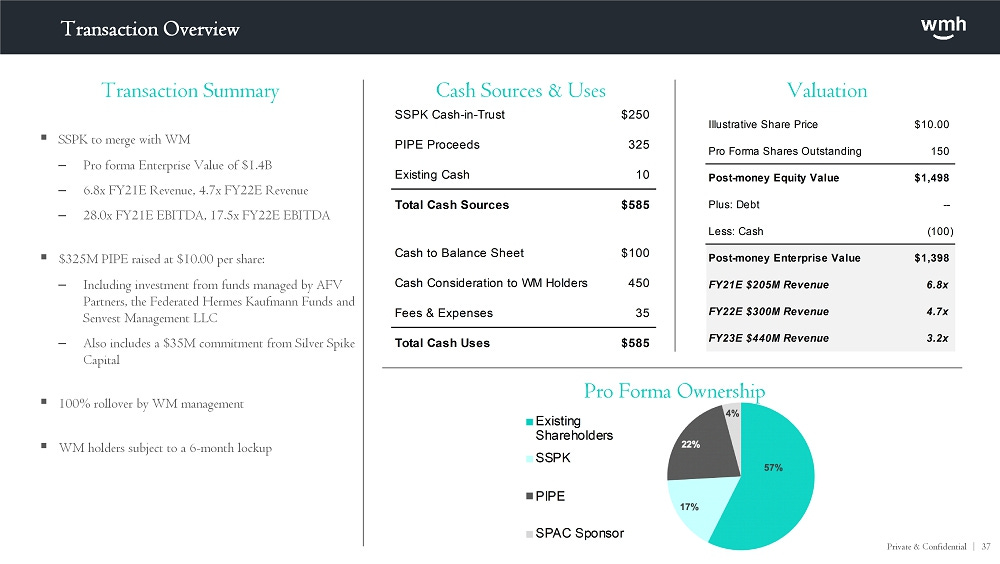This screenshot has height=564, width=1000.
Task: Click the $1,498 equity value
Action: 932,178
